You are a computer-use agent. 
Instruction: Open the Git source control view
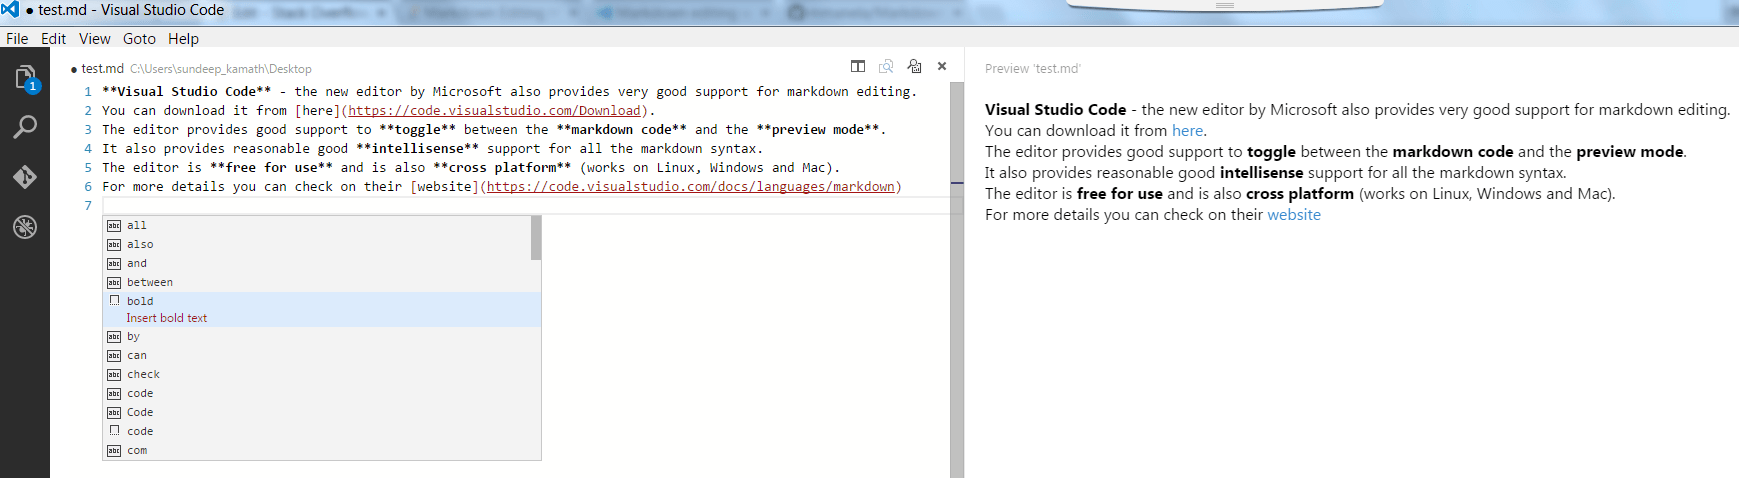(25, 177)
